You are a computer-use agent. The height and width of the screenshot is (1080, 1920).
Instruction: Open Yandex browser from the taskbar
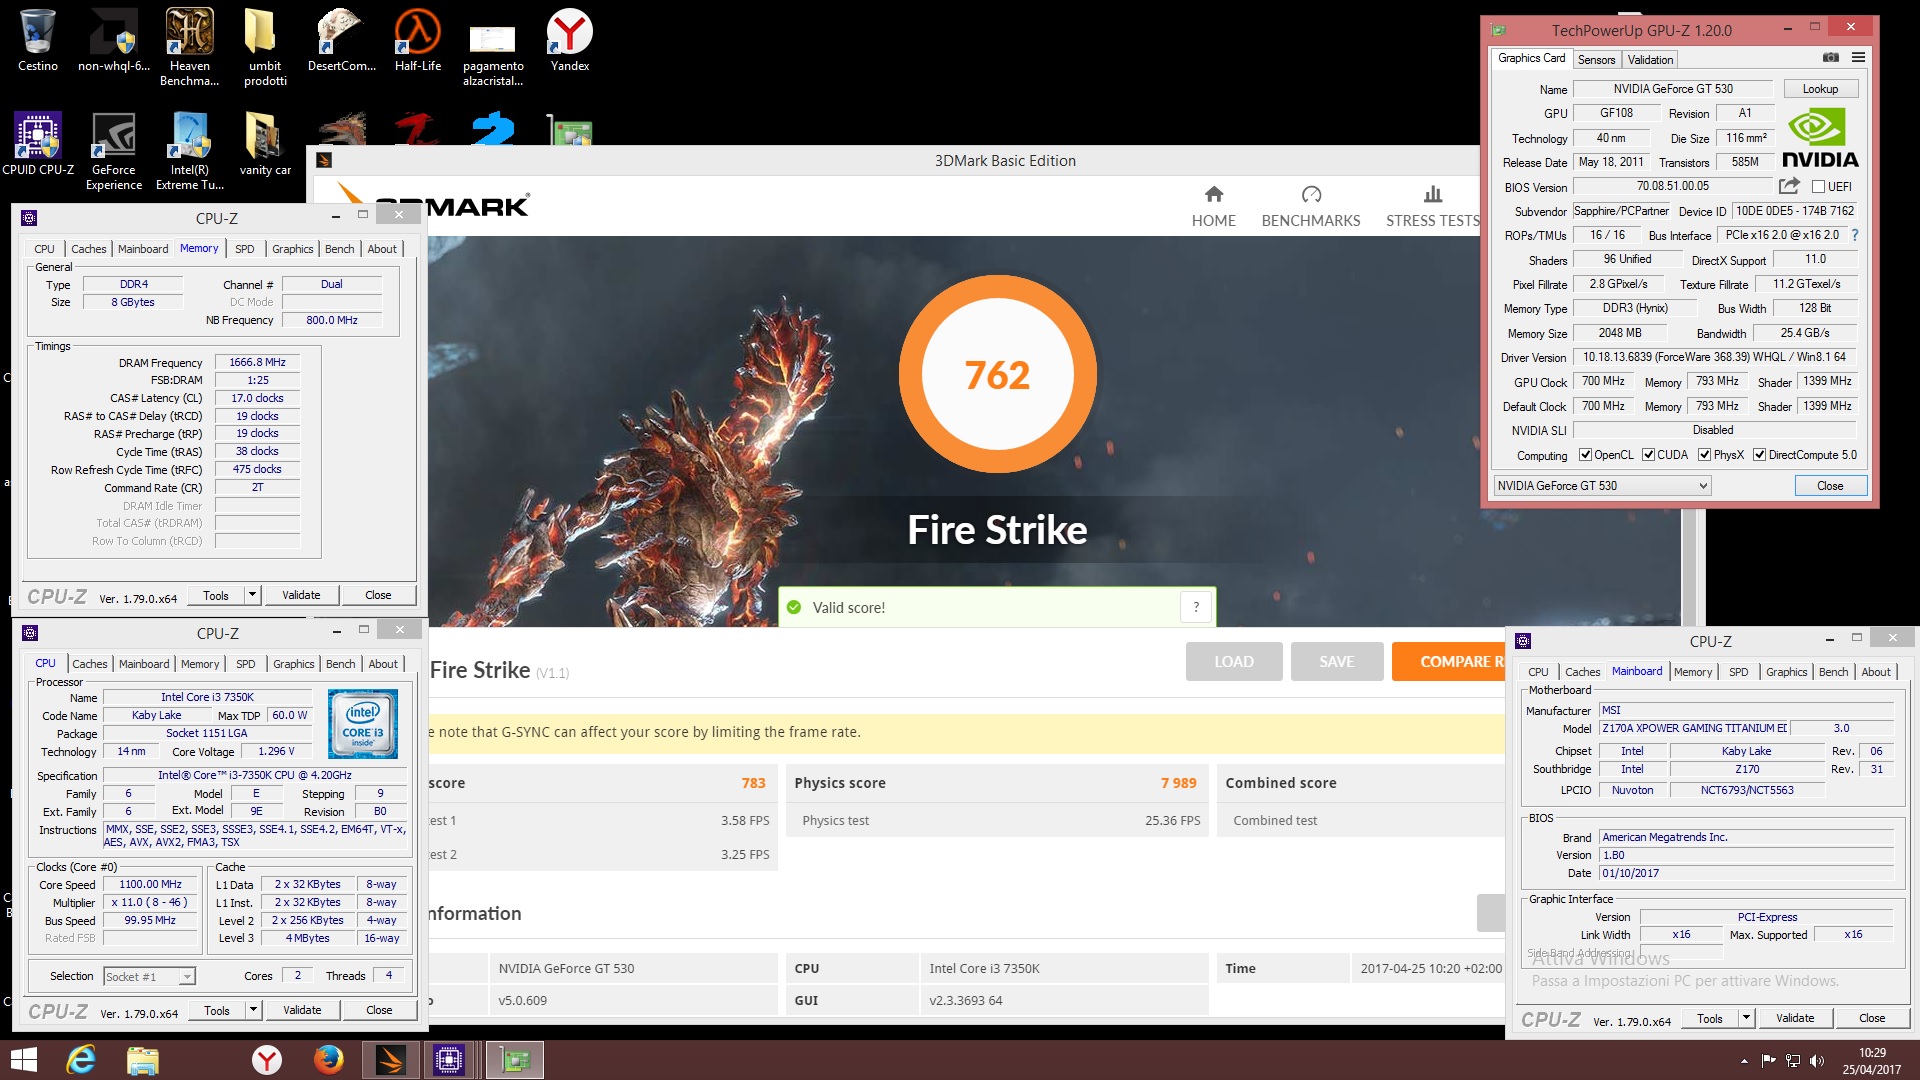click(266, 1060)
